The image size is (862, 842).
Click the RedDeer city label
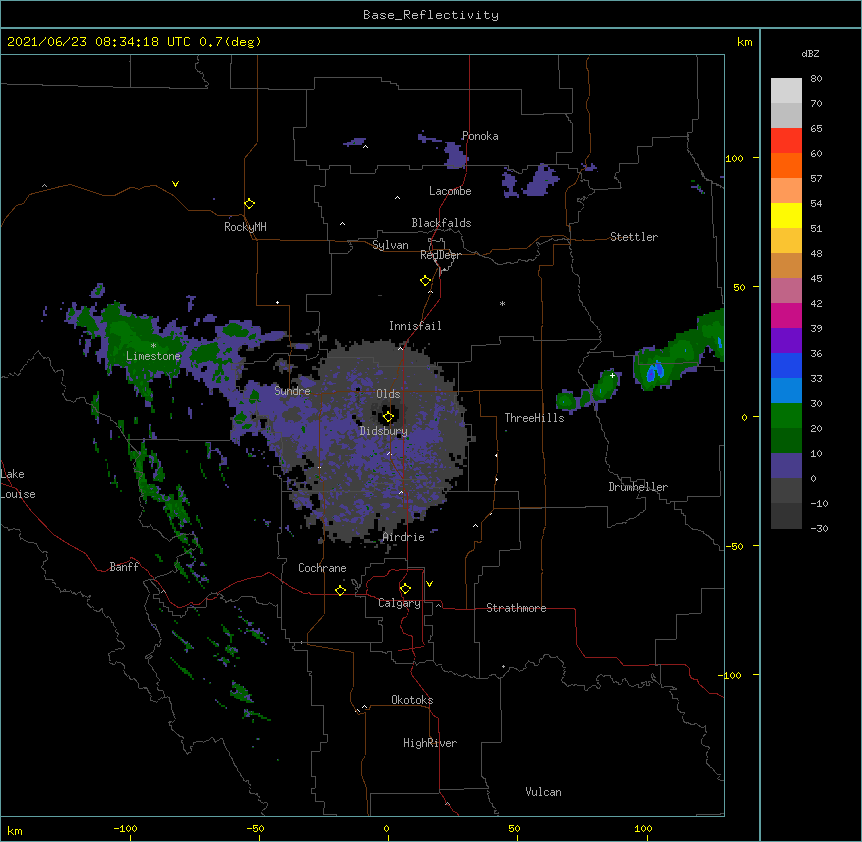coord(440,255)
